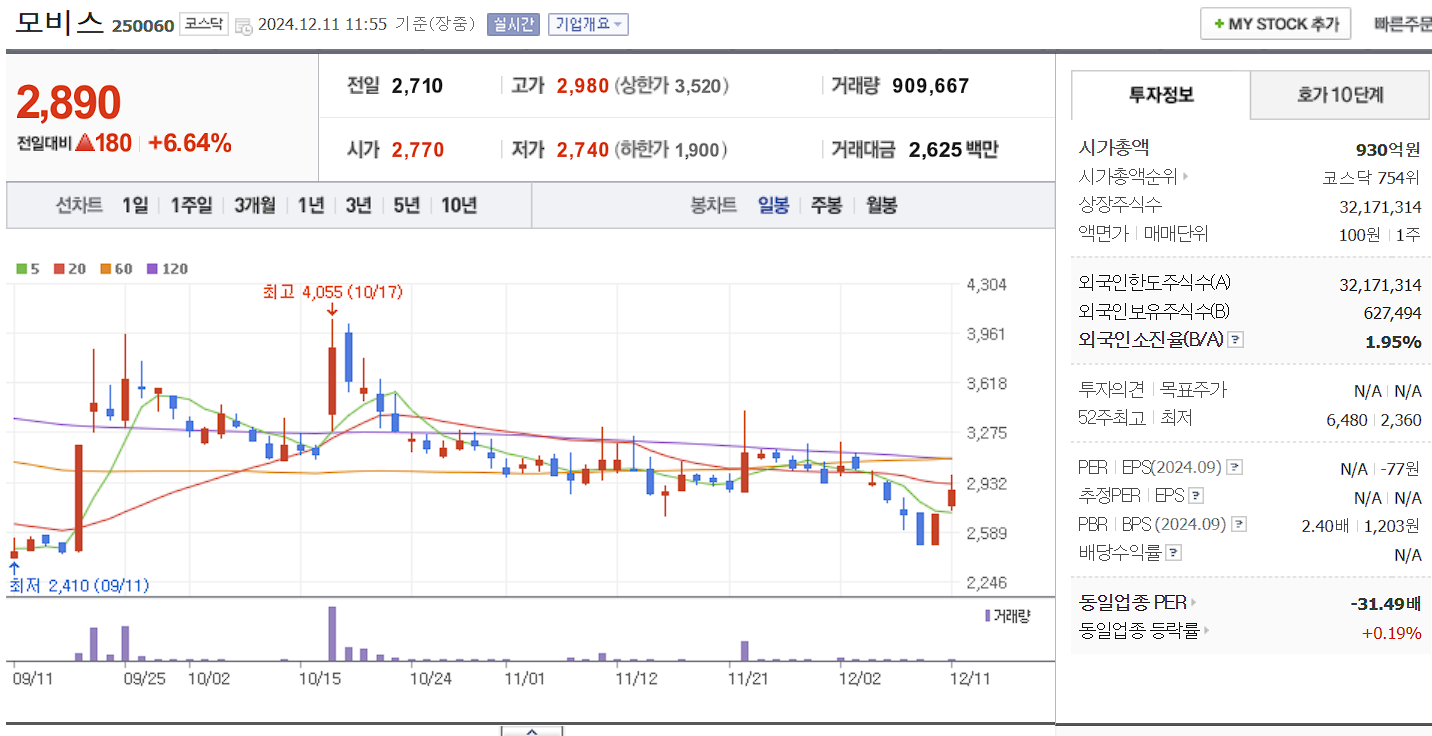This screenshot has height=736, width=1432.
Task: Click the 최고 4,055 (10/17) marker
Action: click(331, 292)
